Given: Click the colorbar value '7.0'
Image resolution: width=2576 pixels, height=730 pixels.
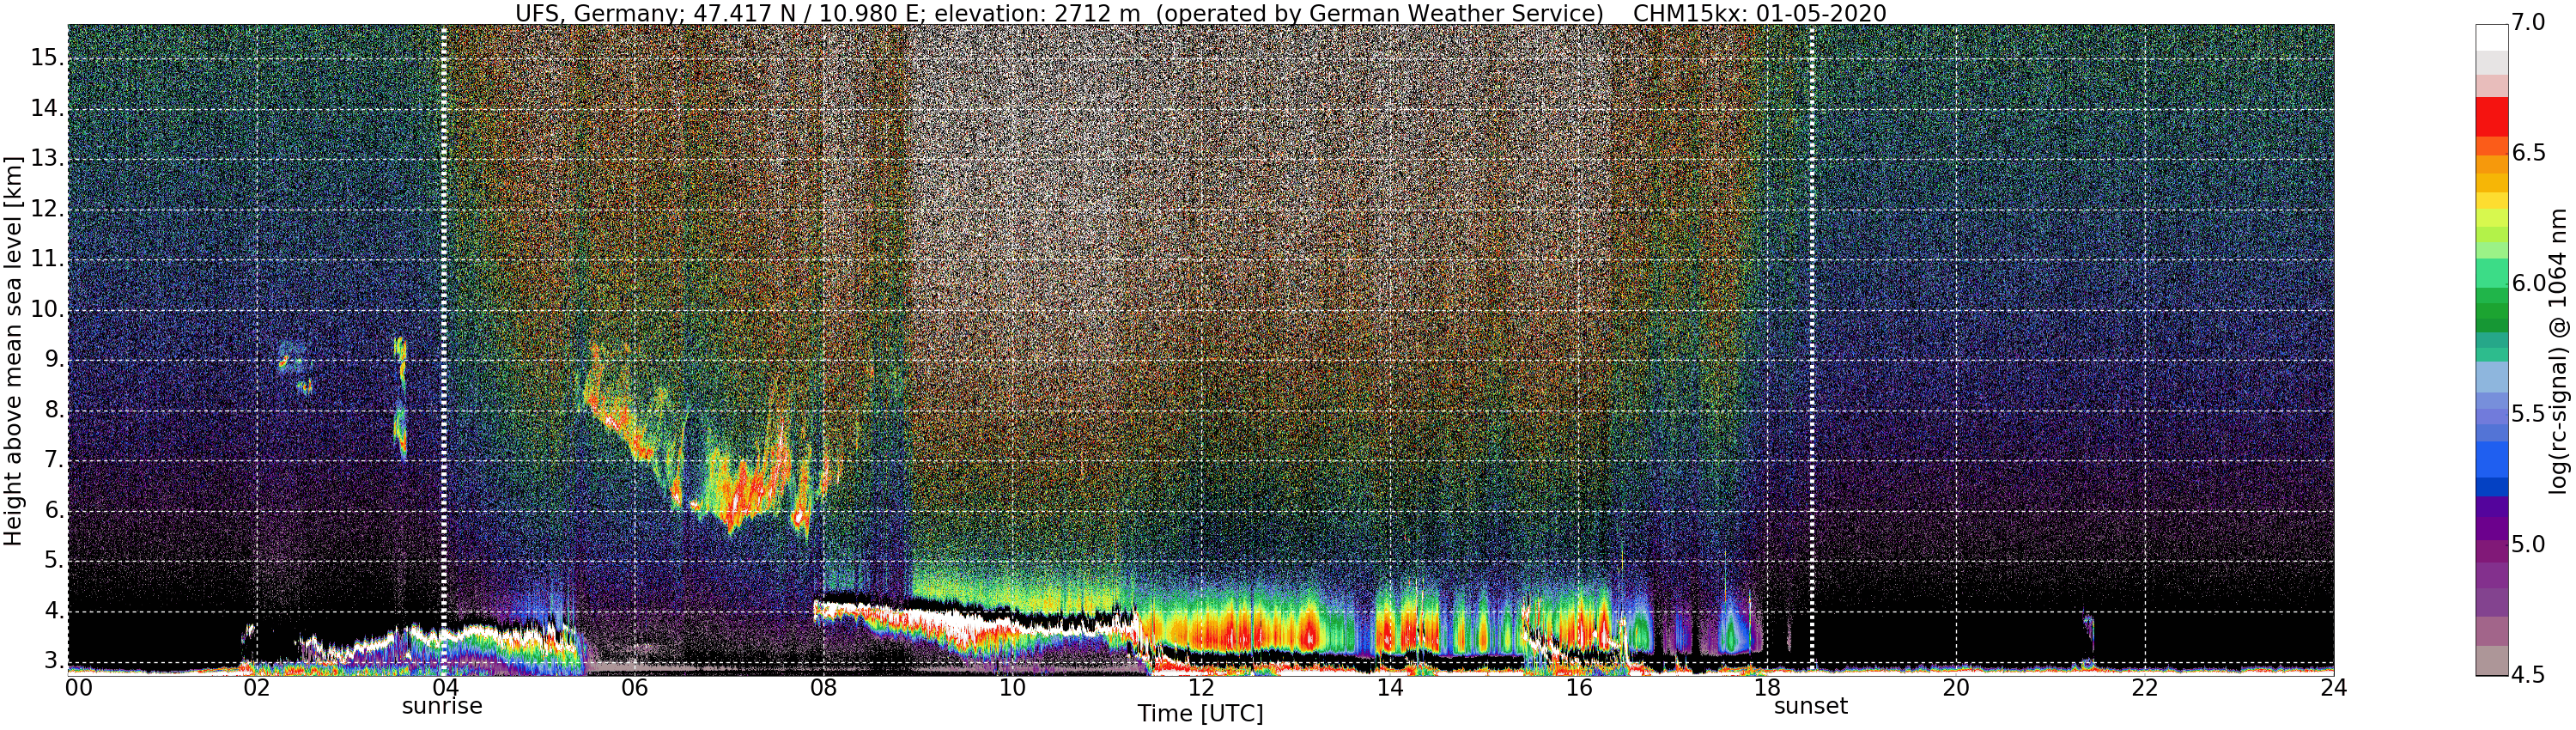Looking at the screenshot, I should [2528, 23].
